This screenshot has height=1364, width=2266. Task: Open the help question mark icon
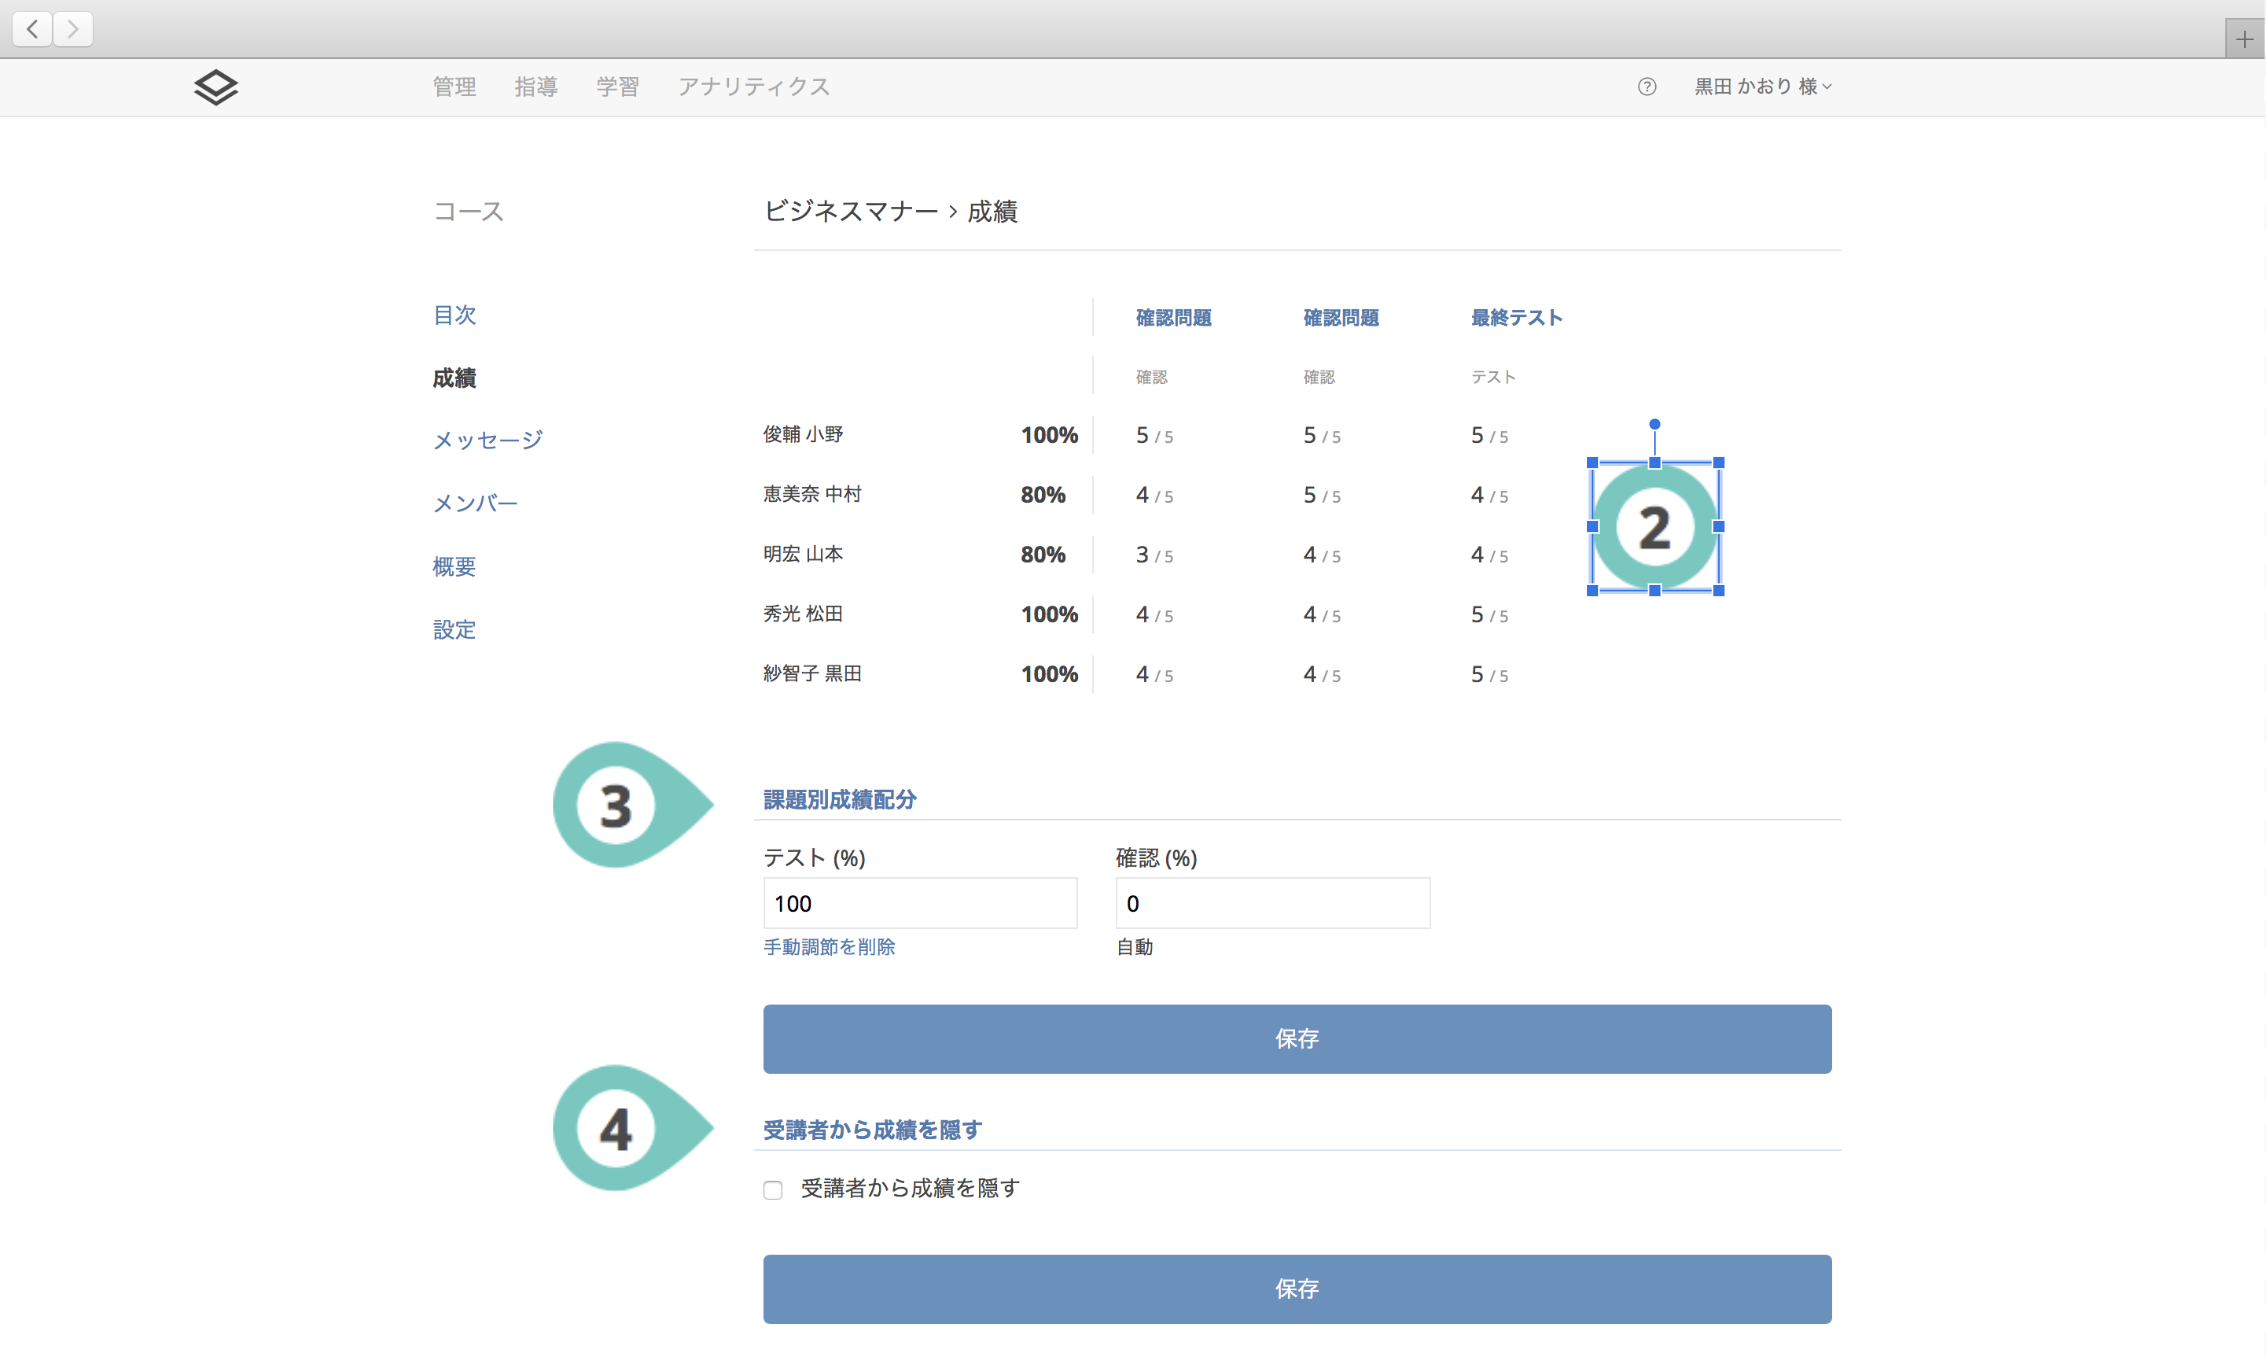click(1647, 87)
